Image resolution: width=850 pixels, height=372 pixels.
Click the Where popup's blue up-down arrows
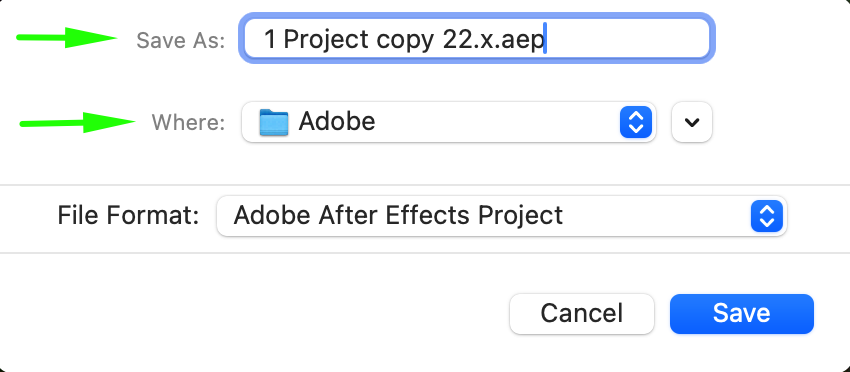(635, 122)
